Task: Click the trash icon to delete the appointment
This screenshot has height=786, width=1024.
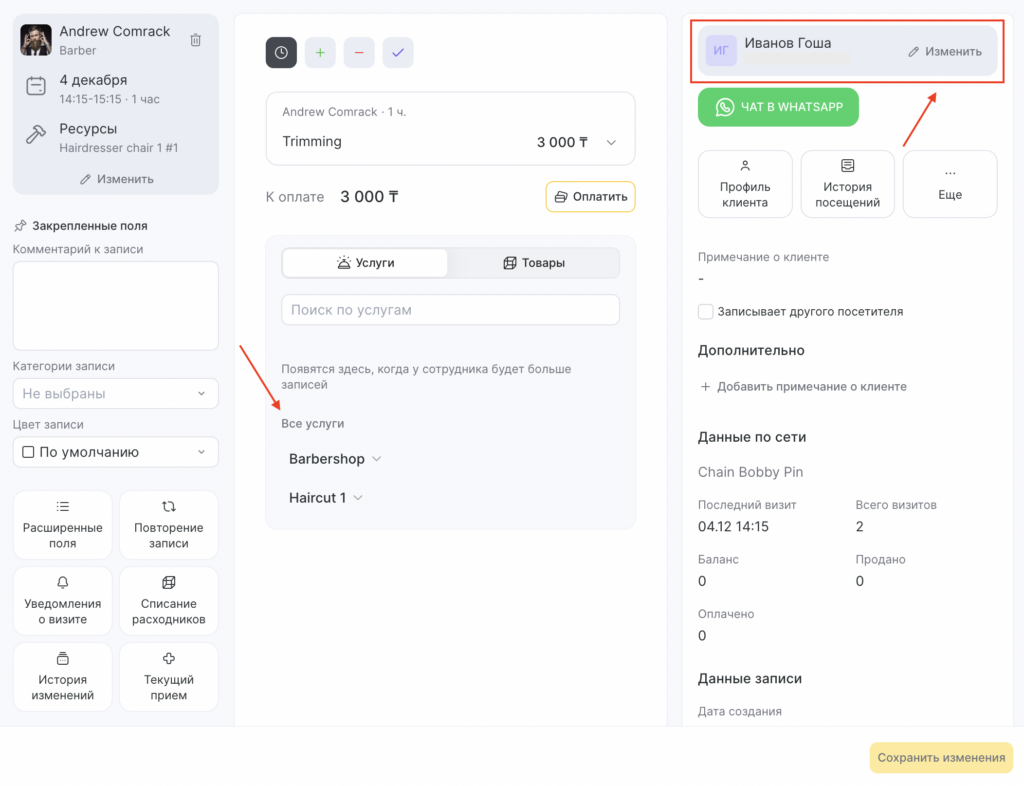Action: [196, 40]
